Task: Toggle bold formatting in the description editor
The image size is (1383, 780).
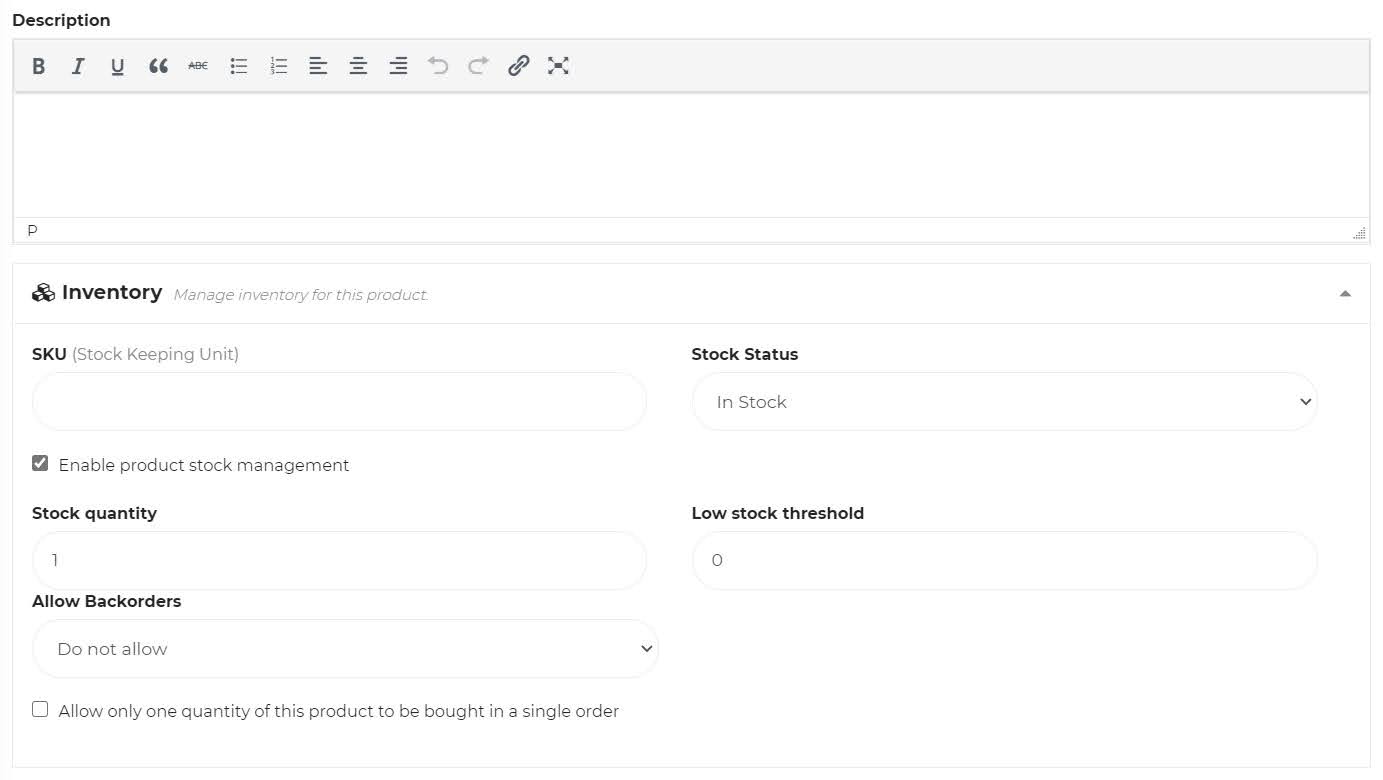Action: point(39,66)
